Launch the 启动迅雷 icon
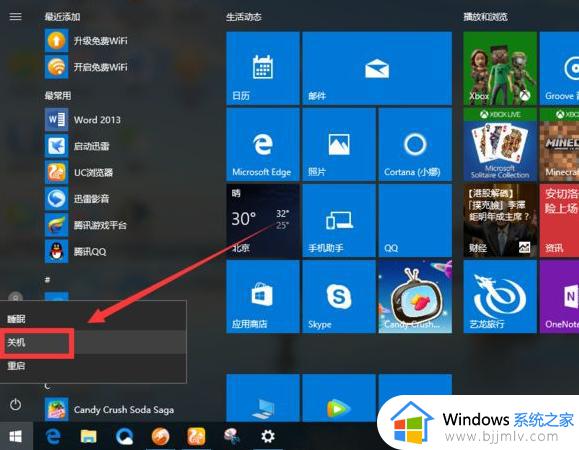Screen dimensions: 579x450 [x=56, y=146]
